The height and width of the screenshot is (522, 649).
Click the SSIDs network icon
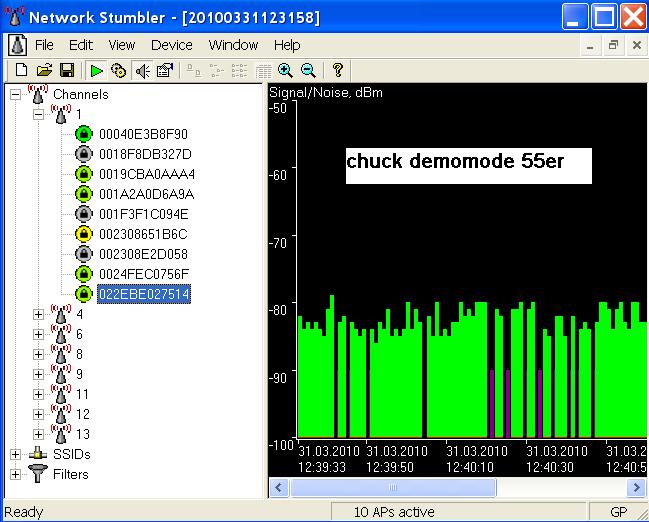(x=38, y=454)
